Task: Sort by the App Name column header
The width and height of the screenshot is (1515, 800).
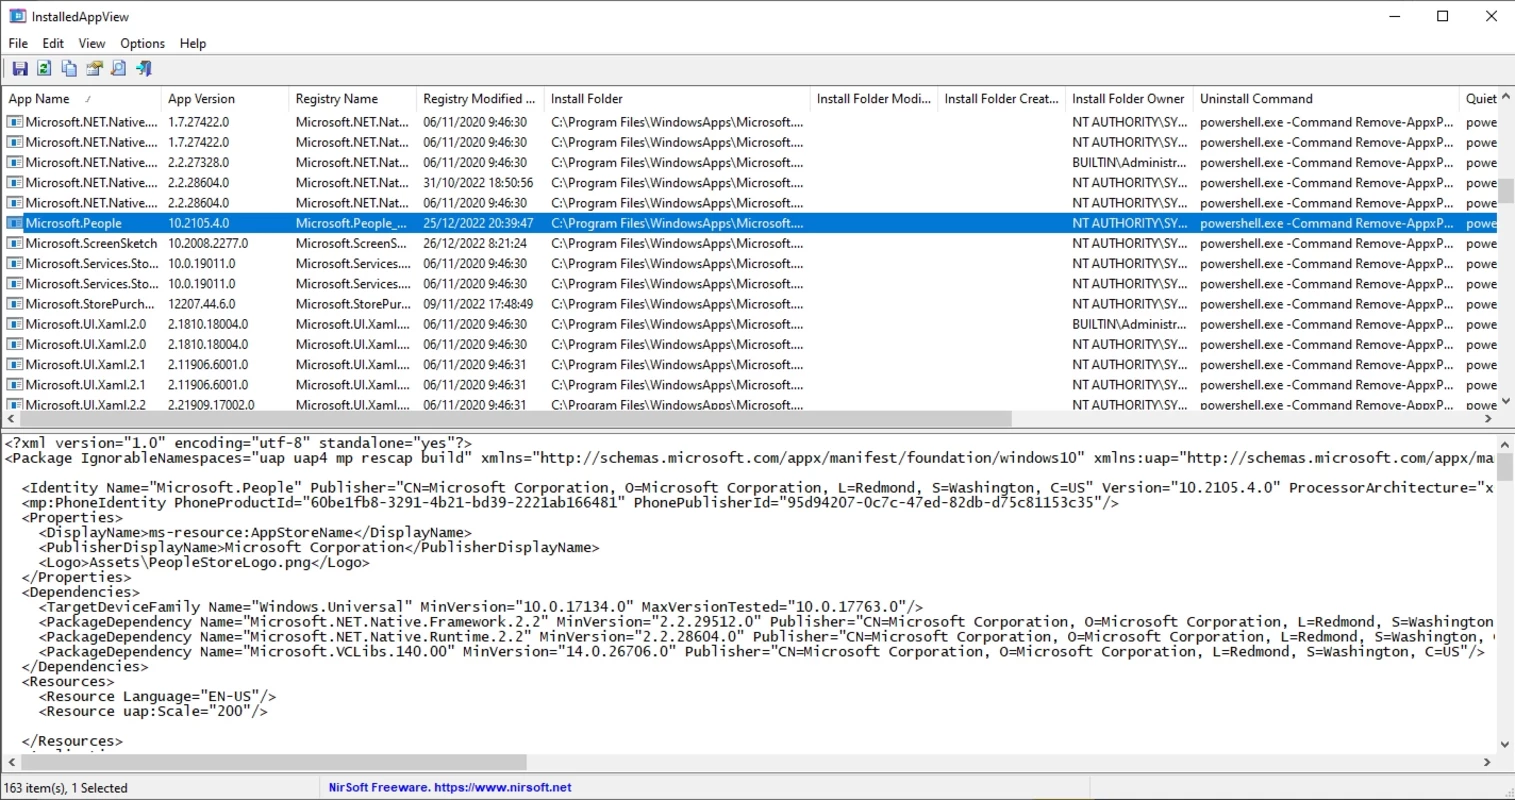Action: 81,99
